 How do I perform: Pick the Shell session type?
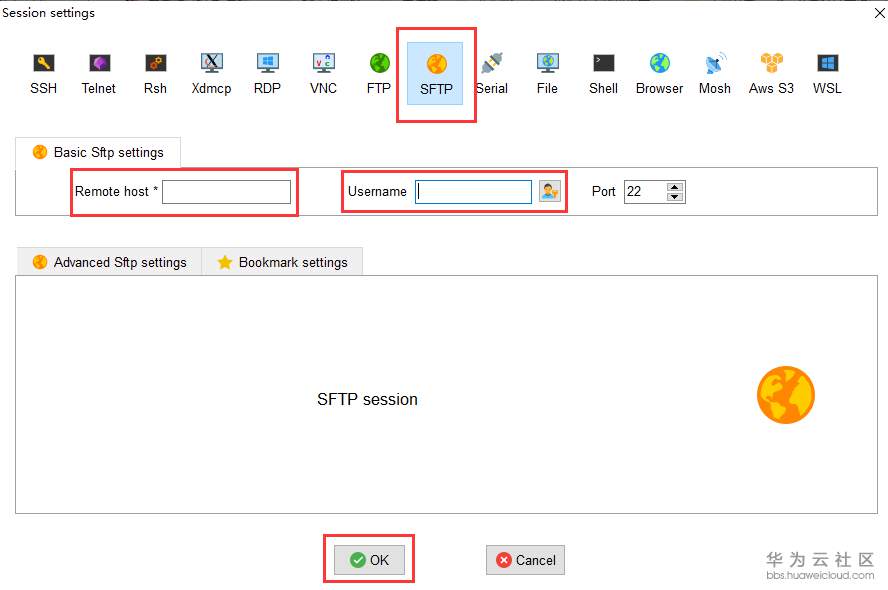click(603, 74)
